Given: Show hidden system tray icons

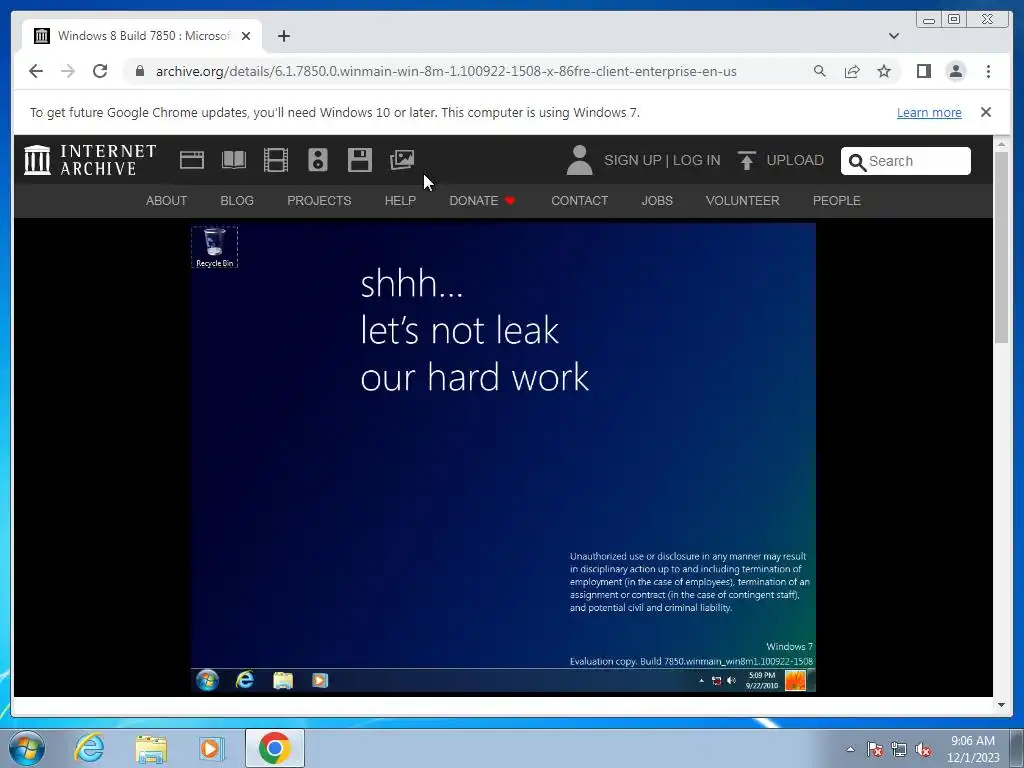Looking at the screenshot, I should tap(850, 749).
